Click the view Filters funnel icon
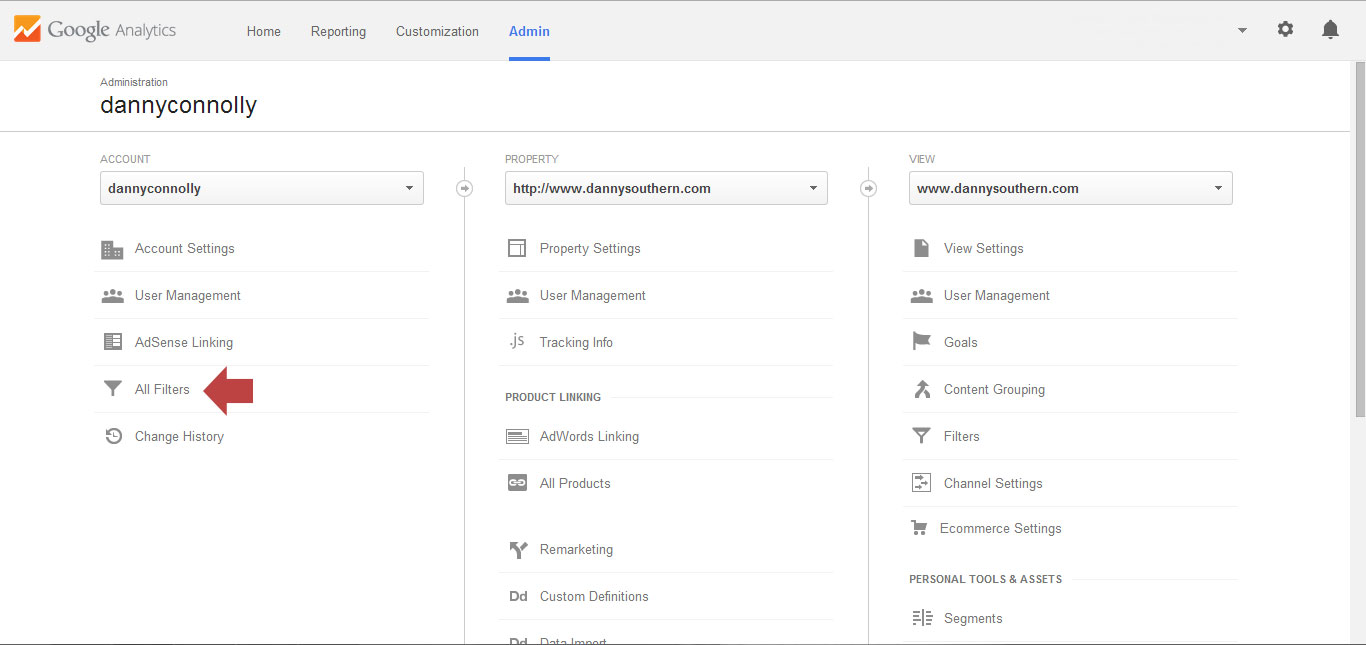Viewport: 1366px width, 645px height. pos(921,436)
